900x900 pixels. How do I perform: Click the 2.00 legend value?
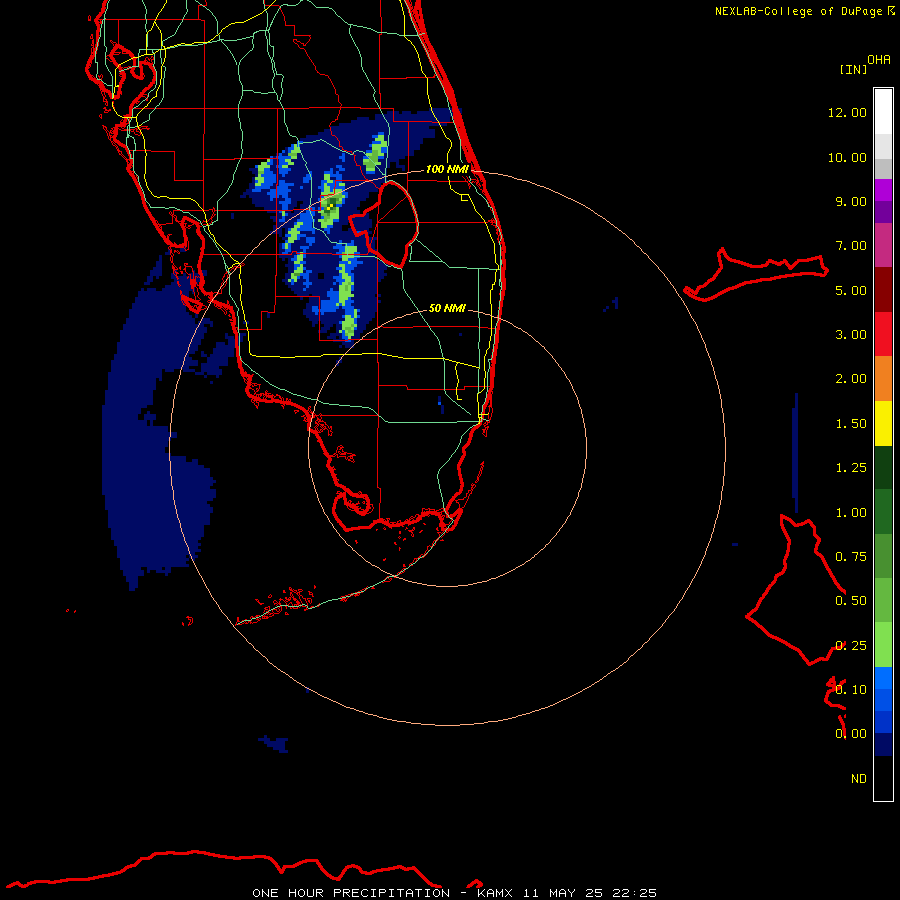pyautogui.click(x=851, y=379)
